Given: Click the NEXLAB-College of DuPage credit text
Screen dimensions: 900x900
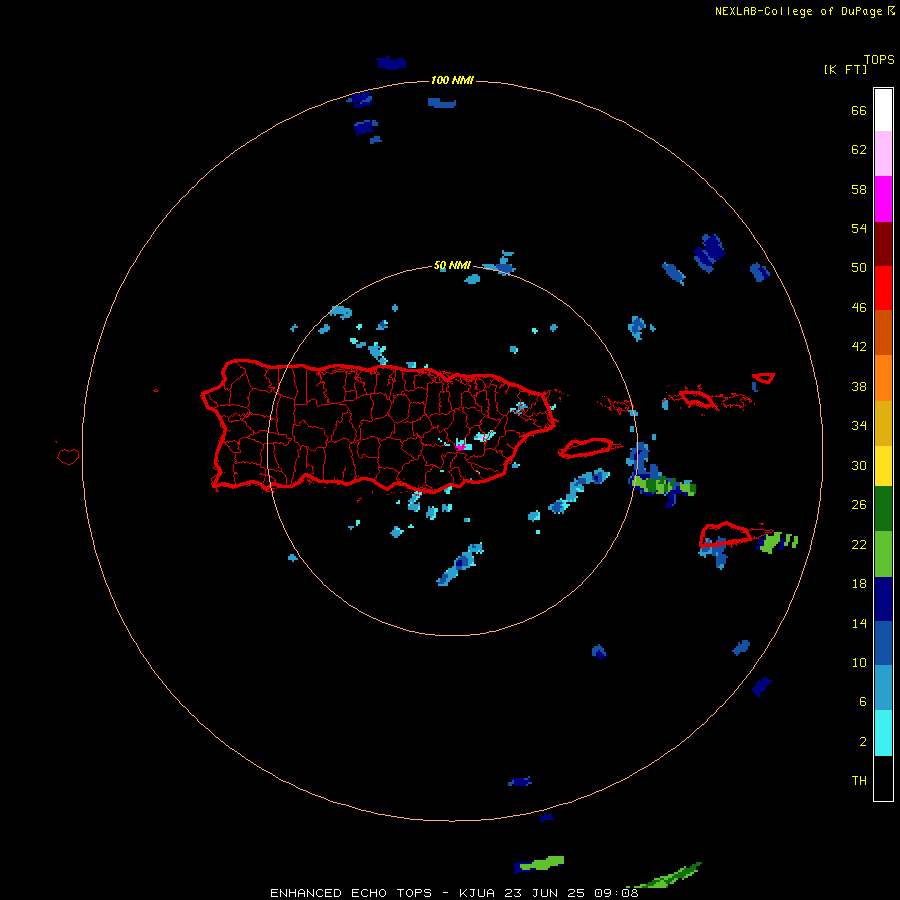Looking at the screenshot, I should [x=805, y=11].
